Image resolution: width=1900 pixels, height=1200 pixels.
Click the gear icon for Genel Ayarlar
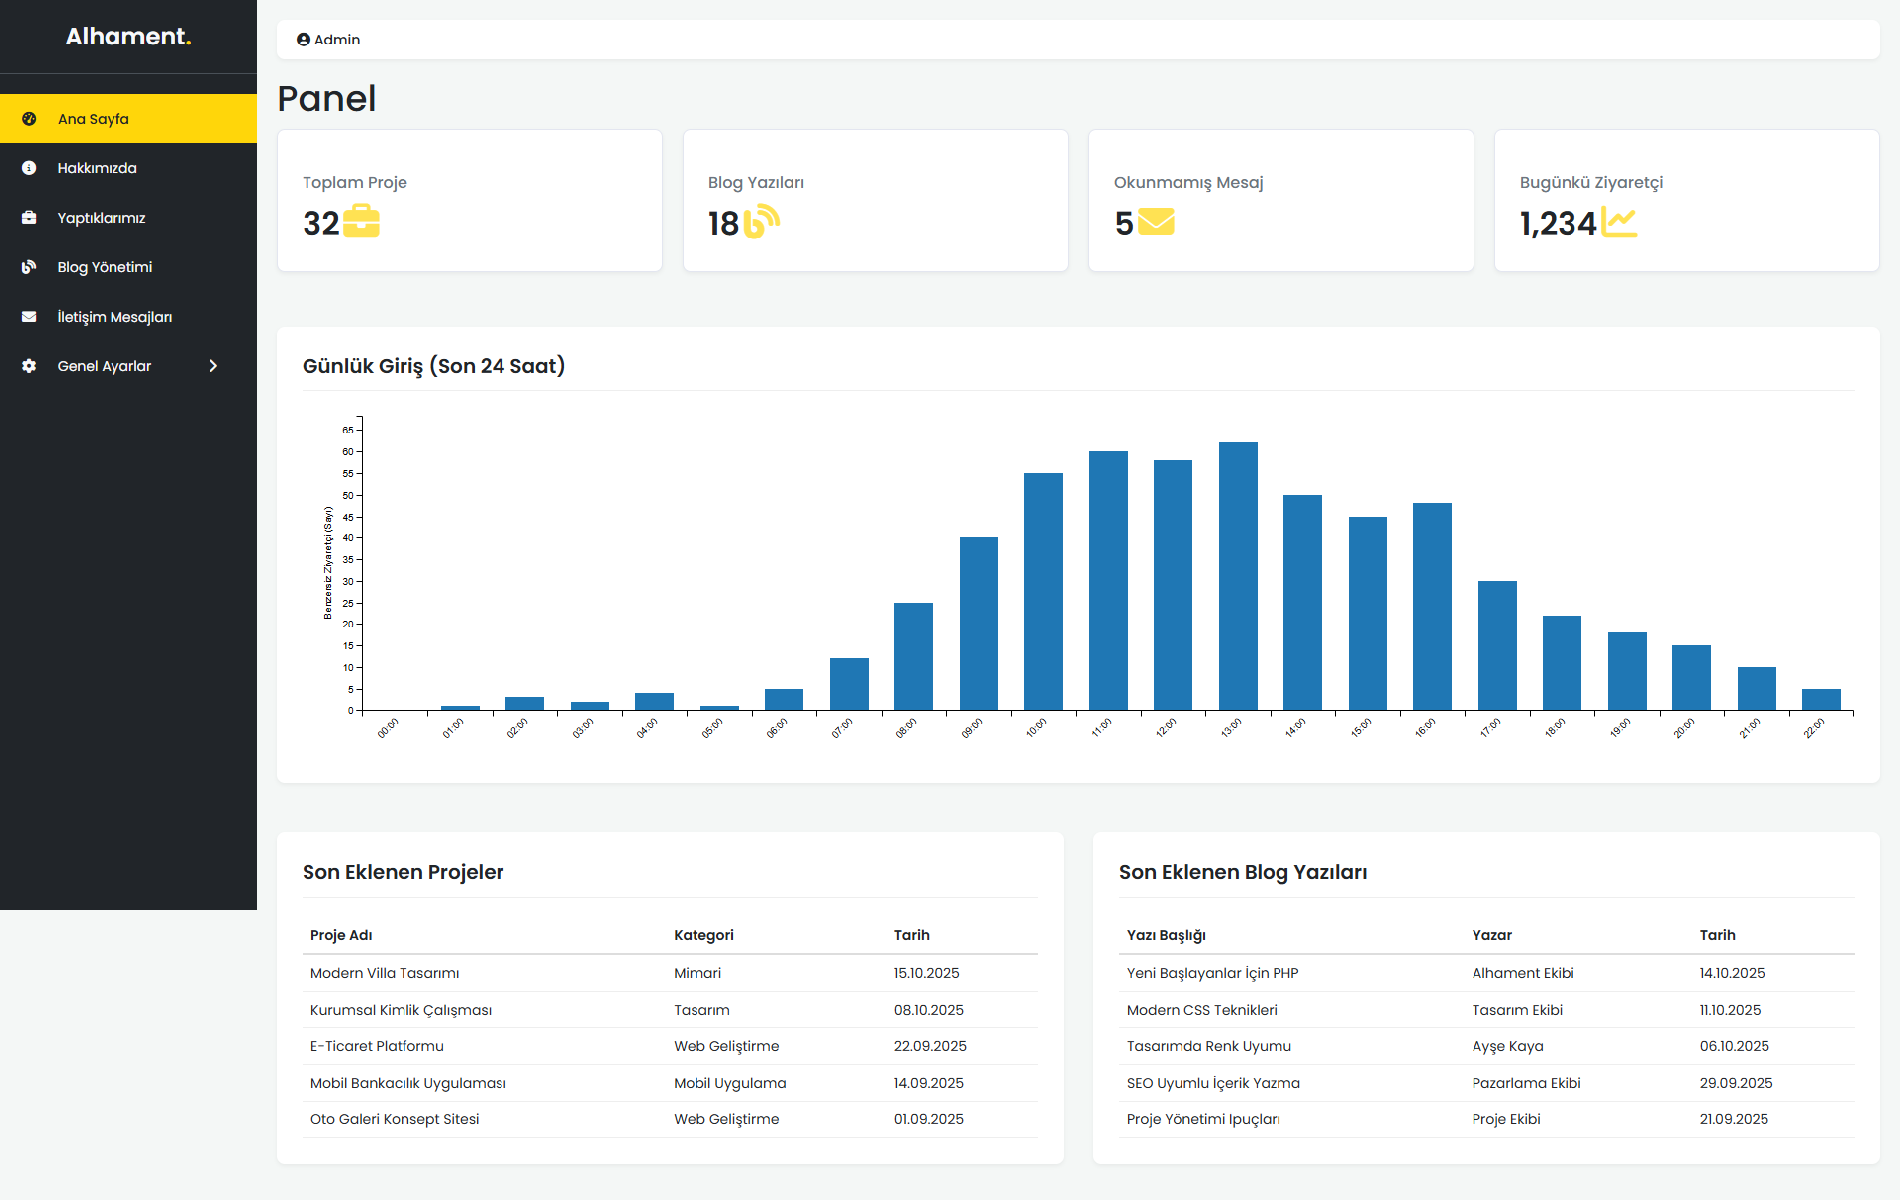pyautogui.click(x=29, y=366)
